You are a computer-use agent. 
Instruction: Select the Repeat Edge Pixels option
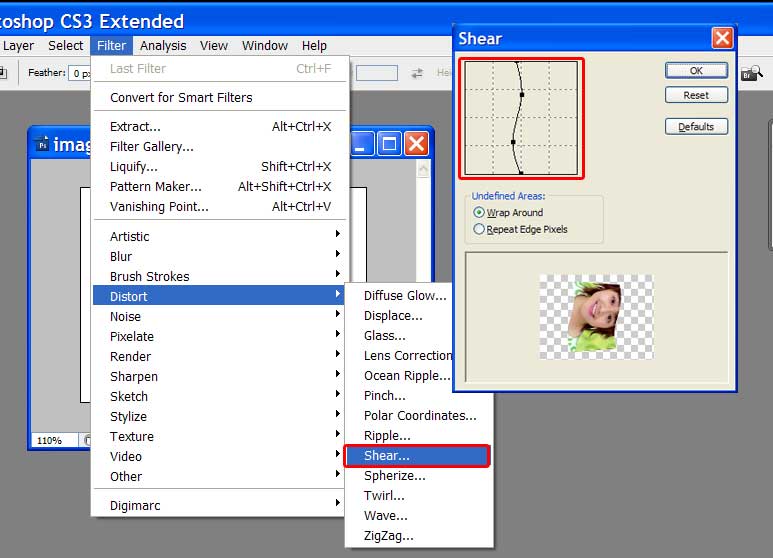pyautogui.click(x=520, y=229)
